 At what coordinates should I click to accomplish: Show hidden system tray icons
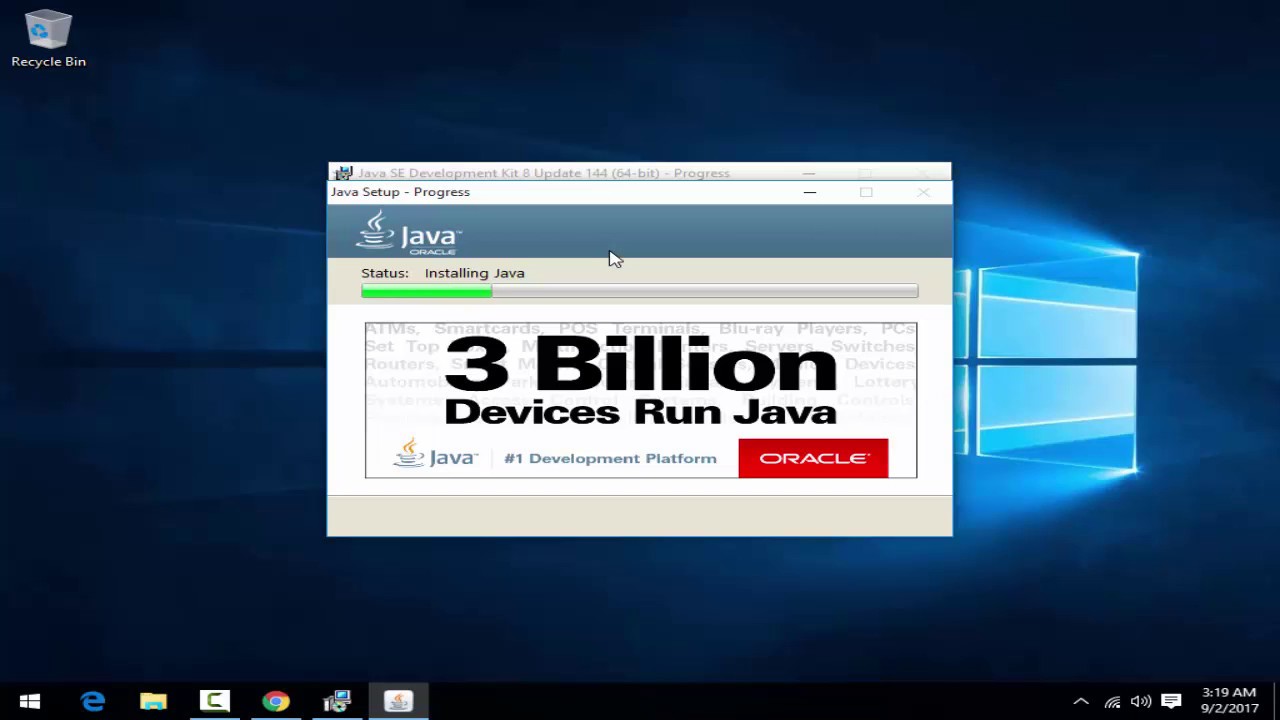[x=1081, y=702]
